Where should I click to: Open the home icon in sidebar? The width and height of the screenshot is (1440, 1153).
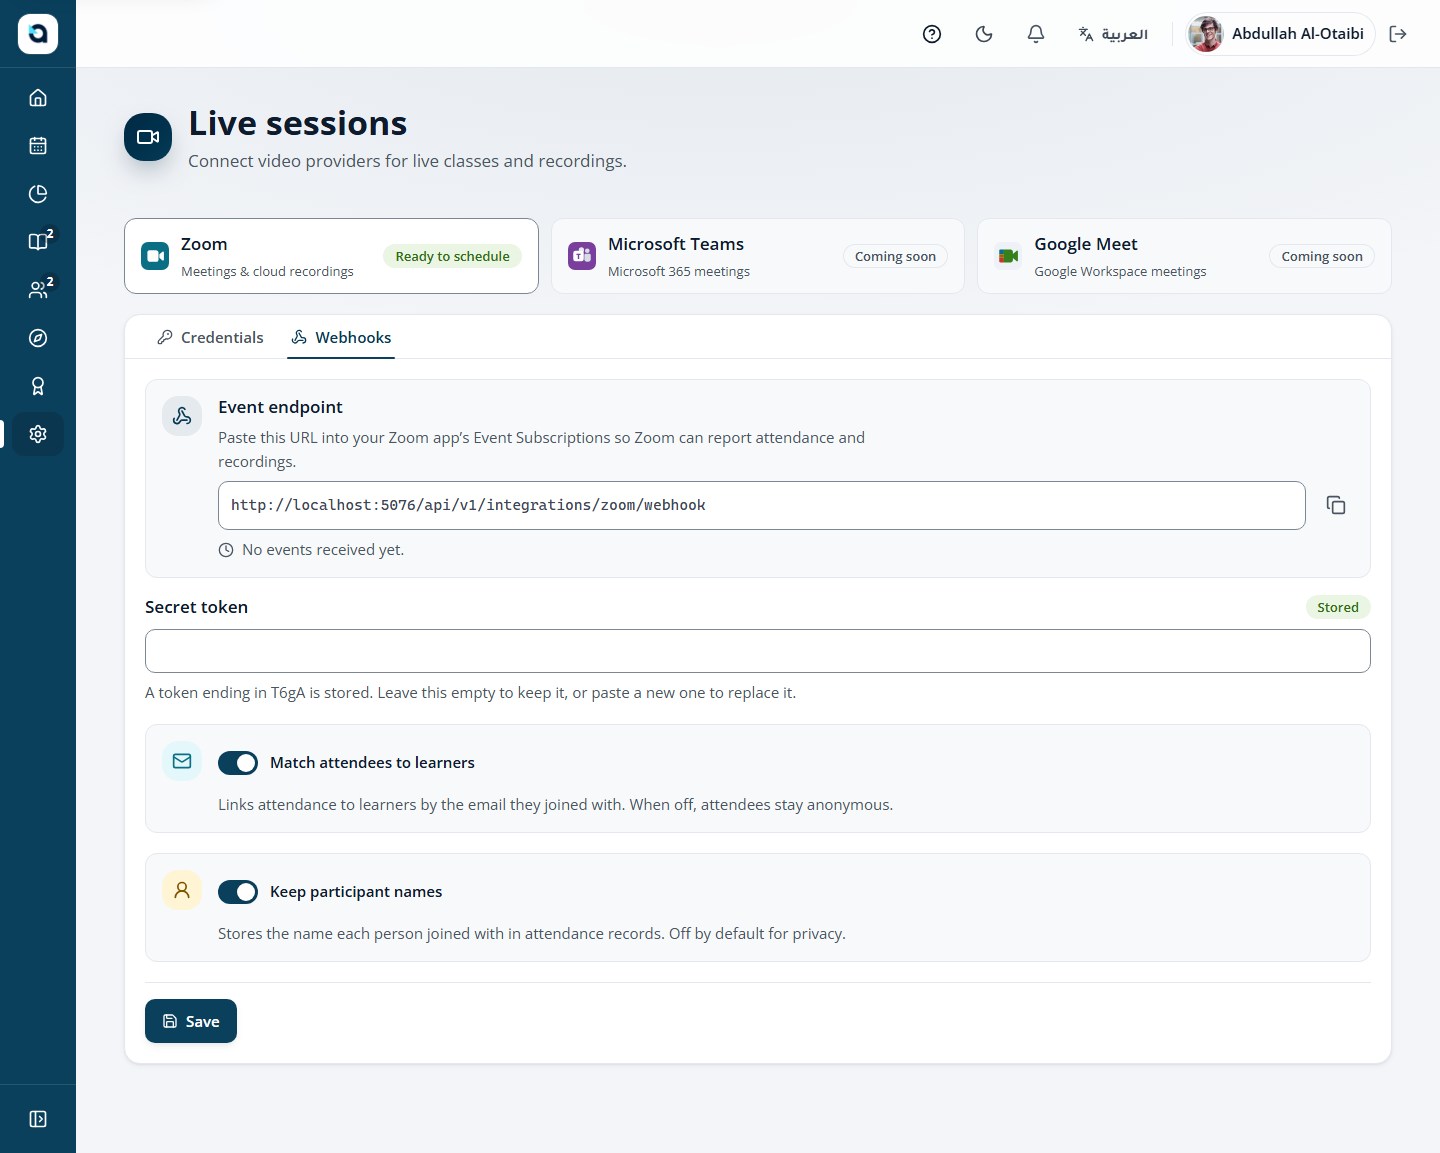pyautogui.click(x=38, y=97)
